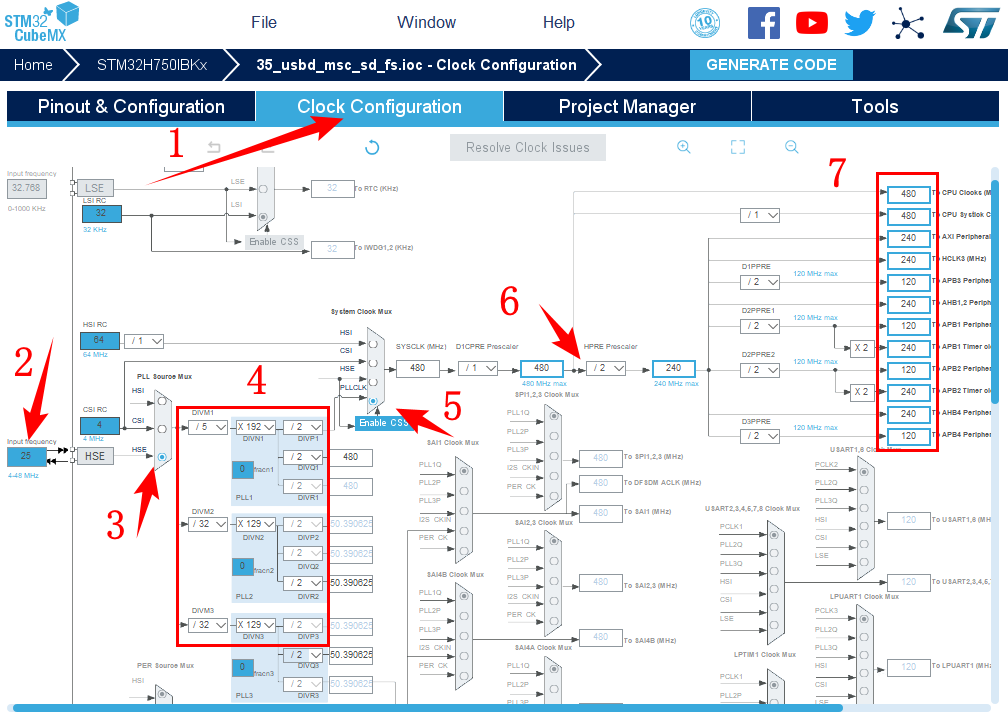Select HSI radio in System Clock Mux
The image size is (1008, 717).
pyautogui.click(x=373, y=343)
